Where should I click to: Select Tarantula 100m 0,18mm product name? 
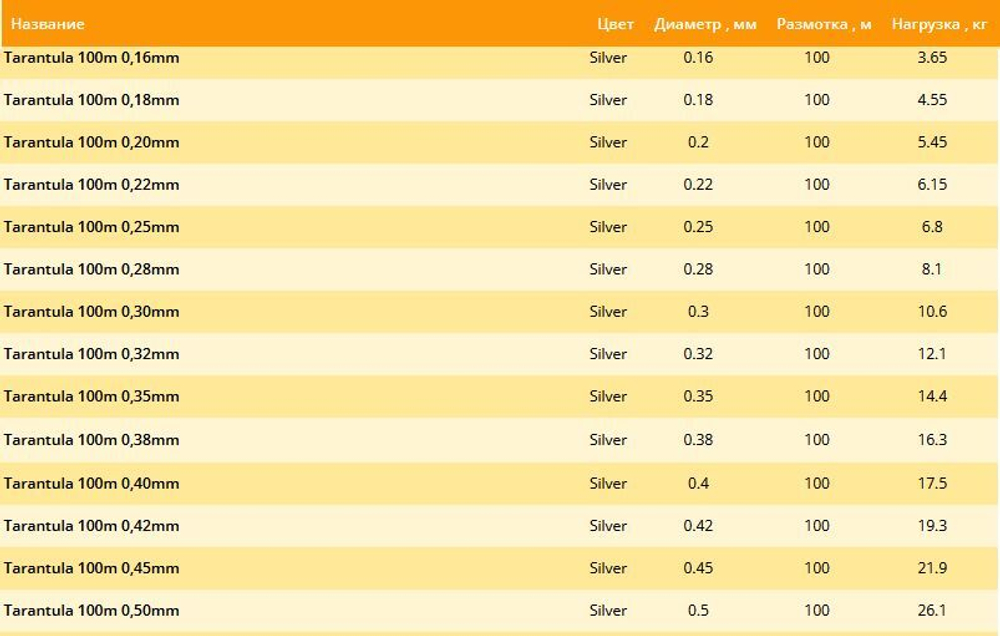pos(91,100)
